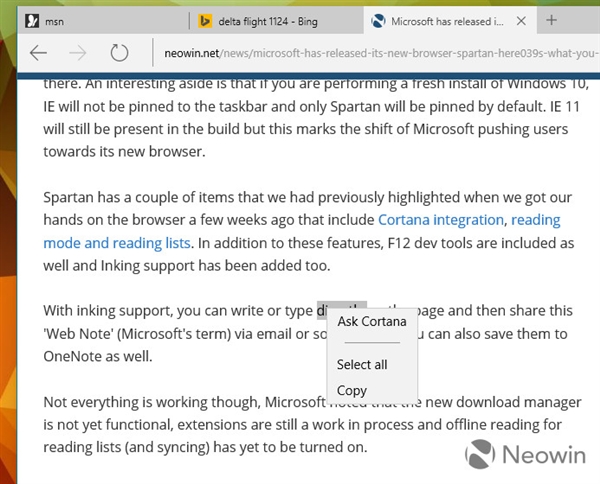This screenshot has width=600, height=484.
Task: Switch to delta flight 1124 - Bing tab
Action: coord(277,21)
